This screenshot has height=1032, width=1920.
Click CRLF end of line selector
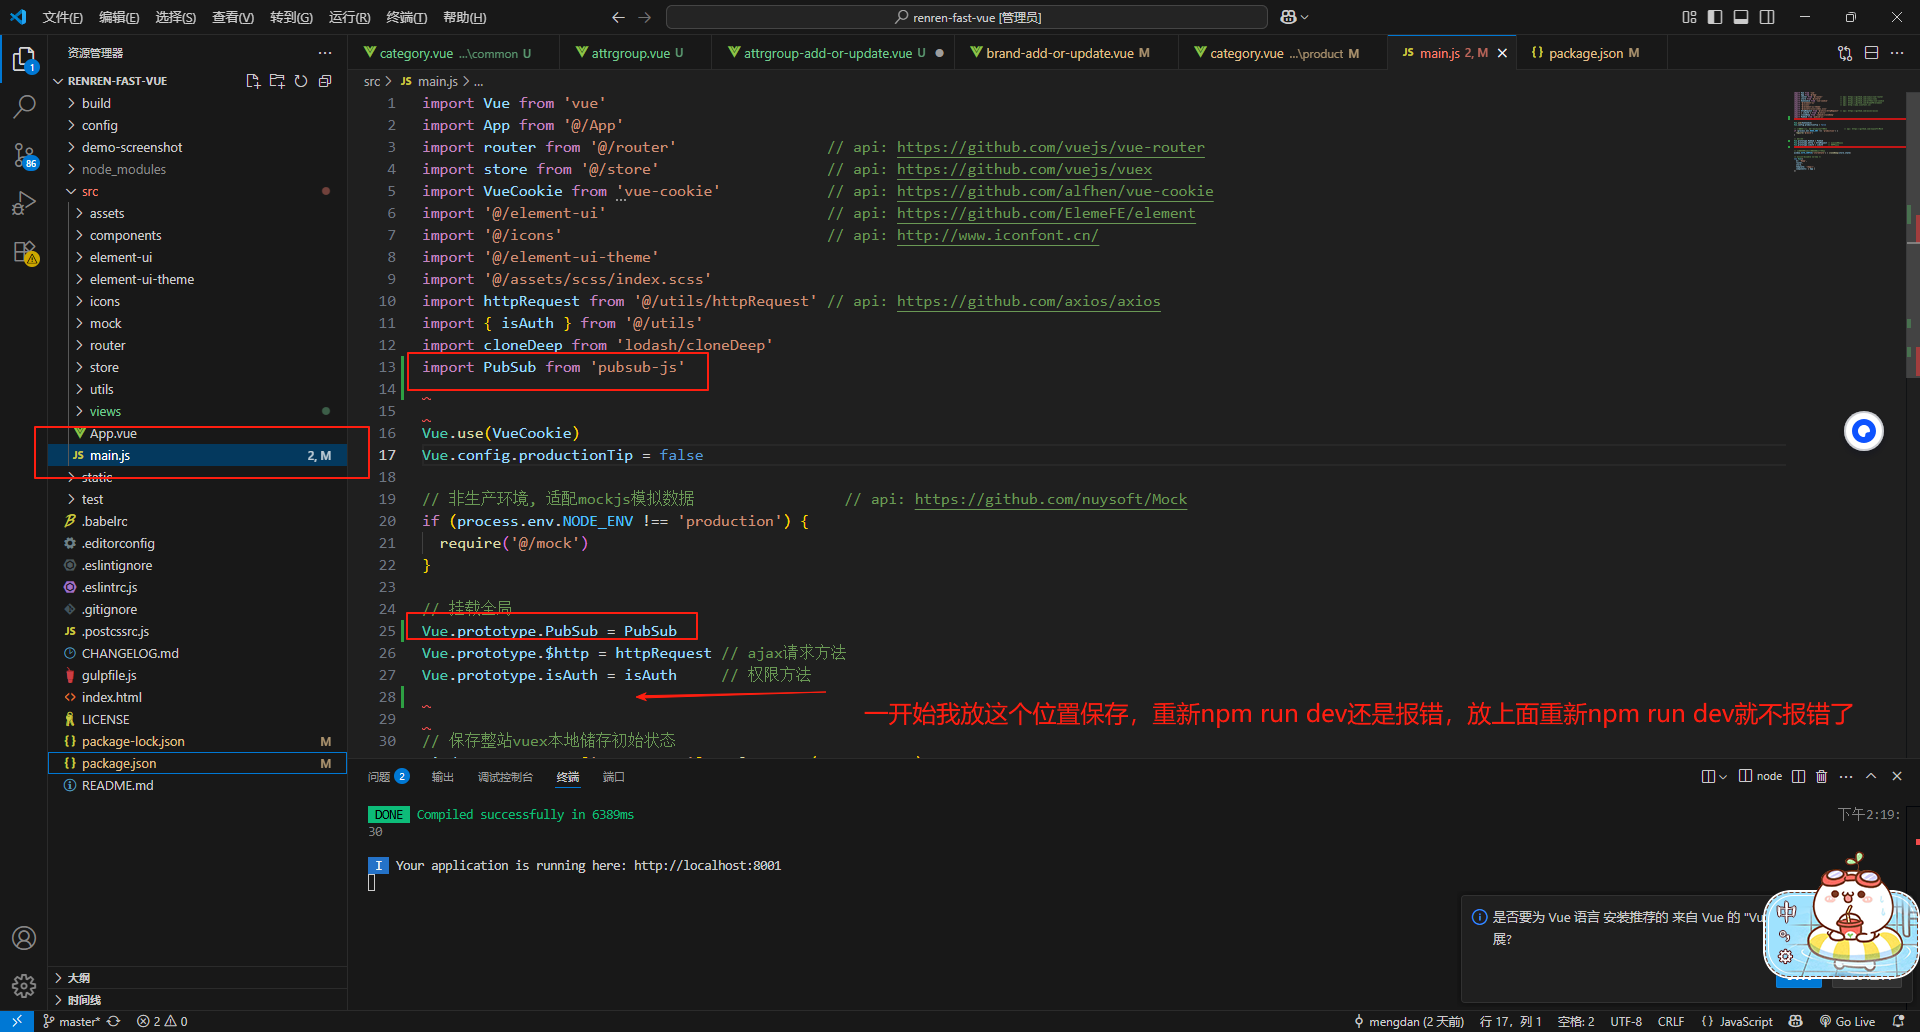[x=1670, y=1021]
